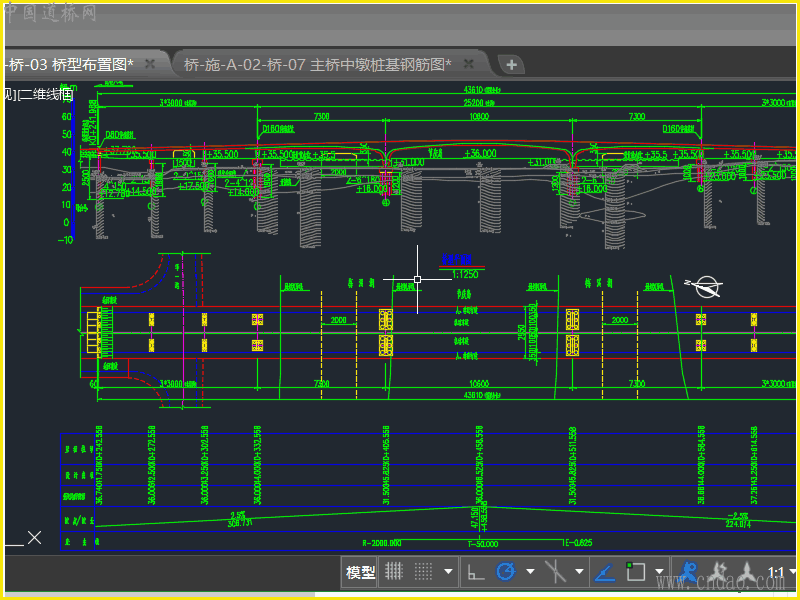Click the object snap tracking icon
This screenshot has width=800, height=600.
[556, 572]
